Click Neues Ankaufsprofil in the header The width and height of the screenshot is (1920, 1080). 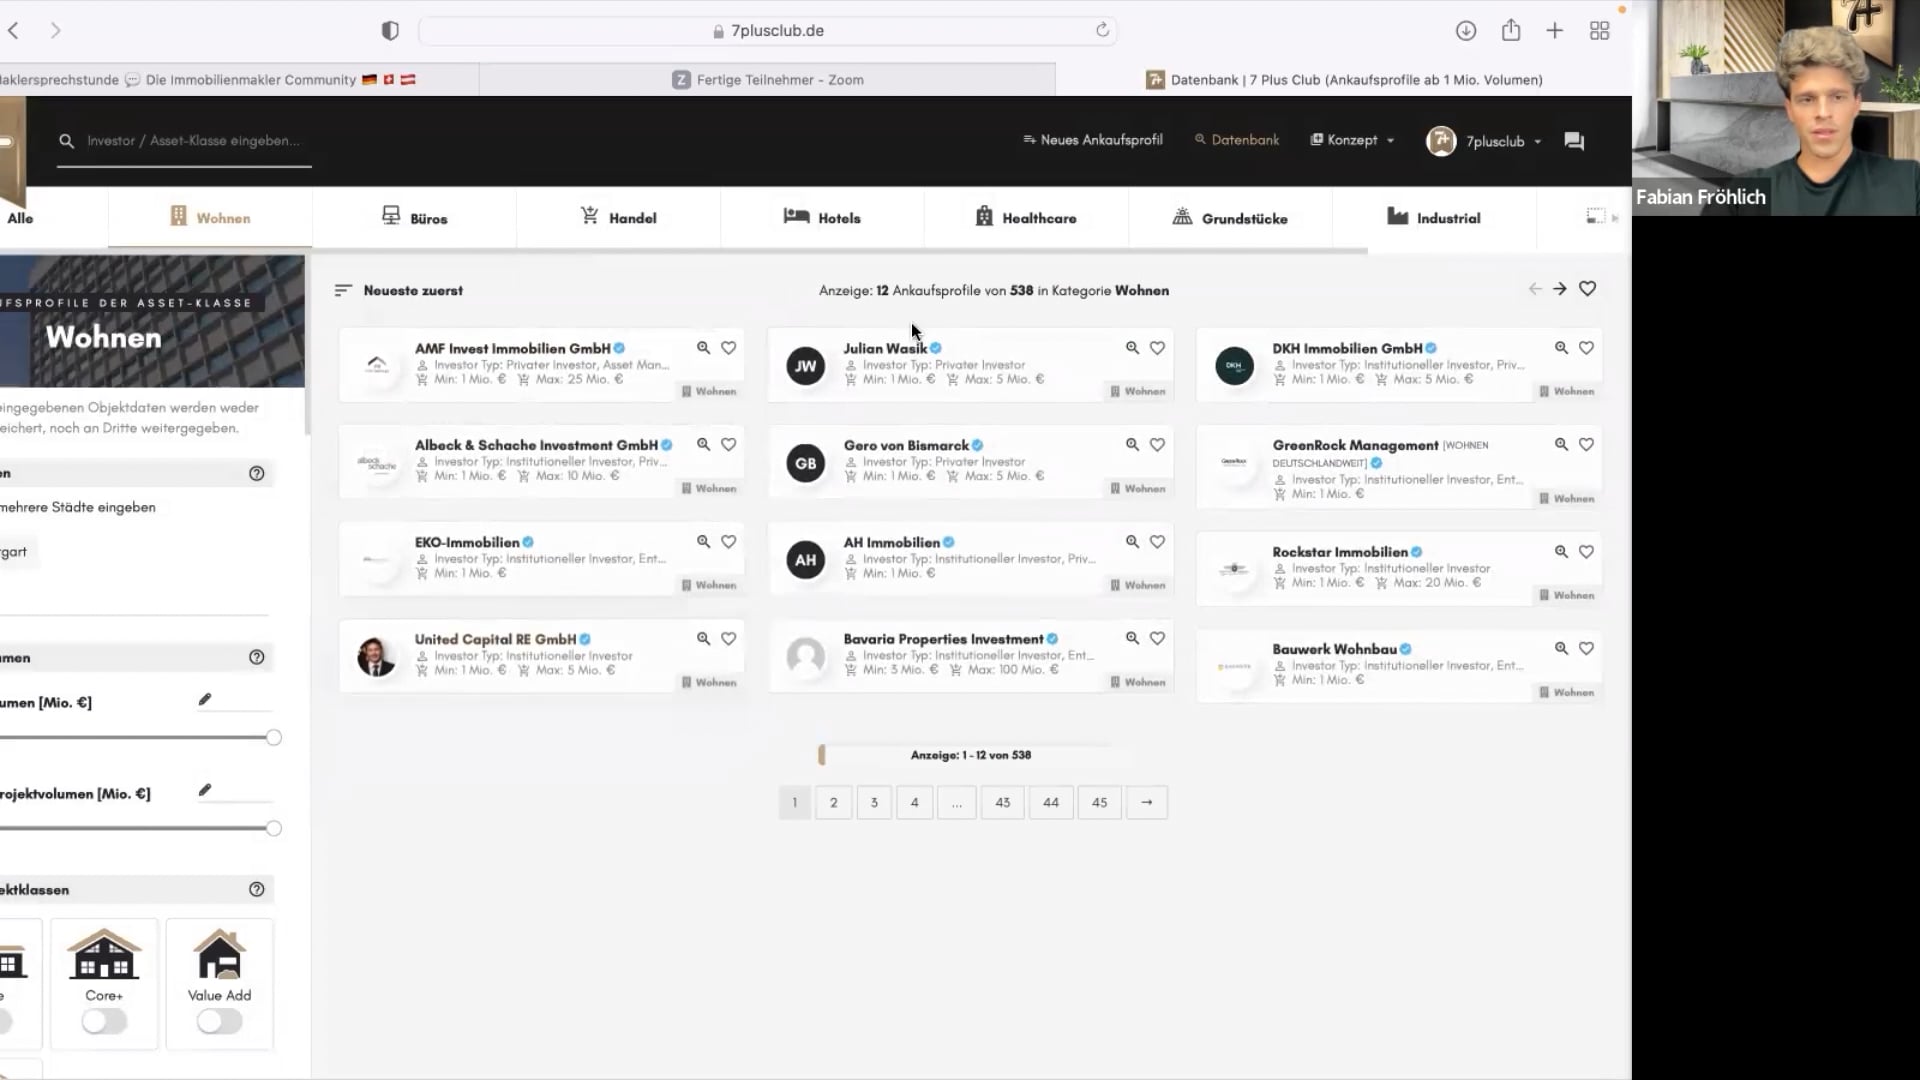(1093, 140)
